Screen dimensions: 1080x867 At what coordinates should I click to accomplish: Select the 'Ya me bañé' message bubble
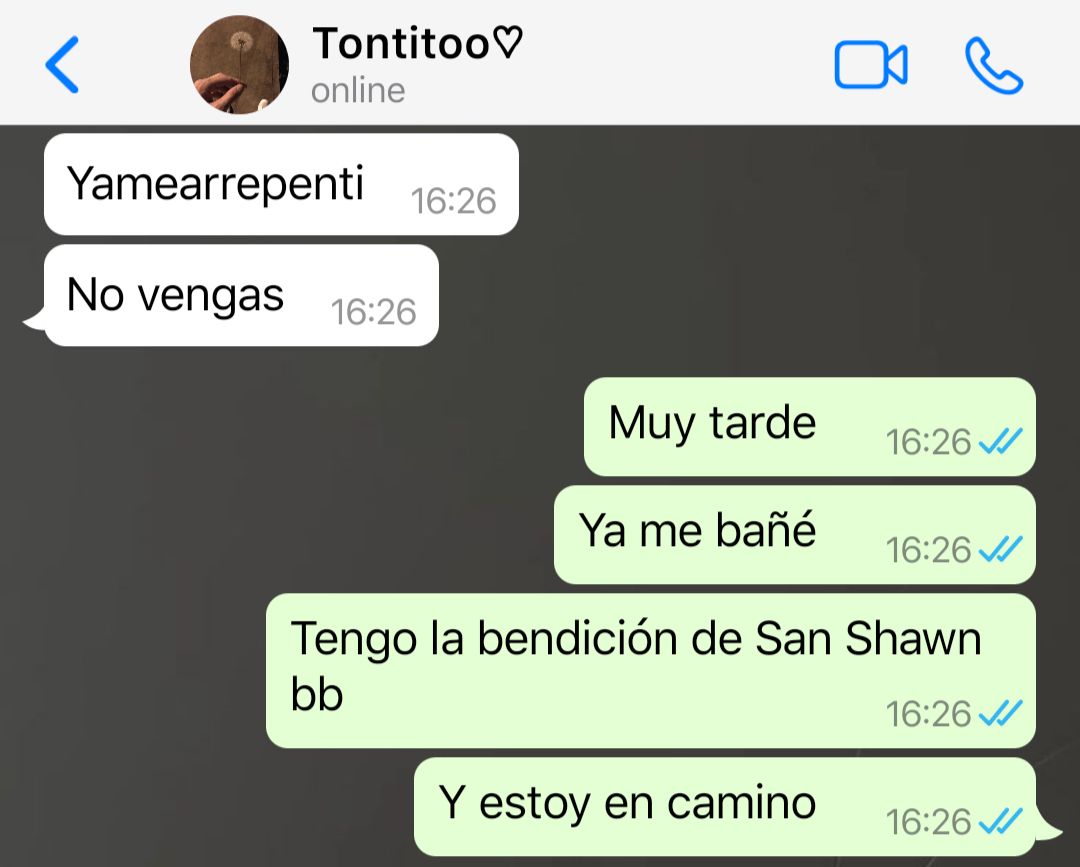(x=794, y=534)
